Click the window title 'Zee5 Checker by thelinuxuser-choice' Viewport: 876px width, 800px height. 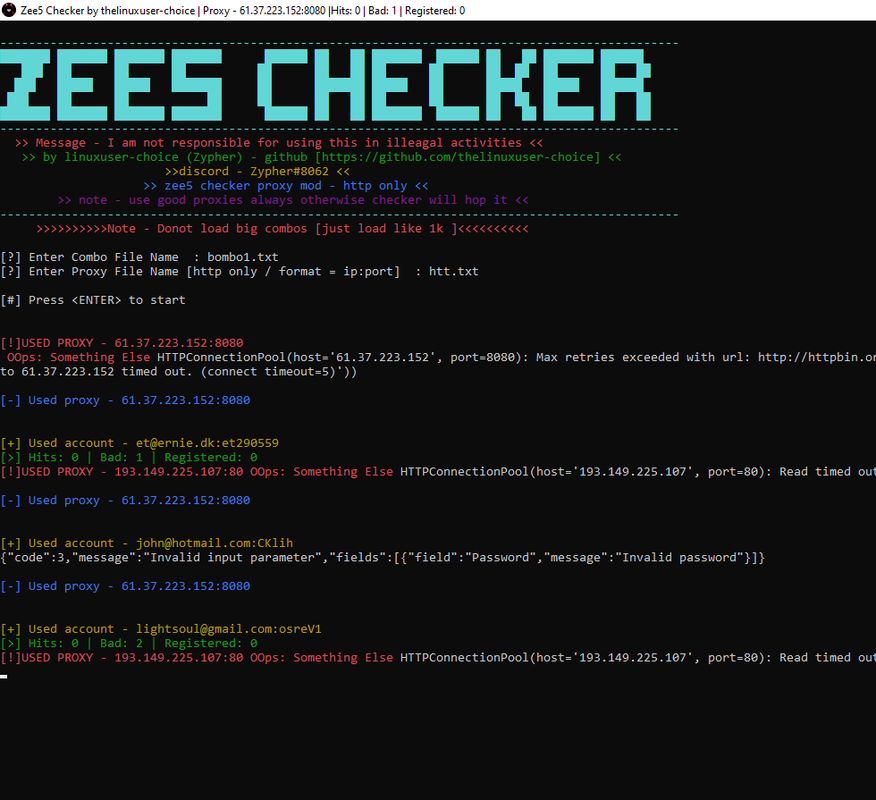[x=108, y=11]
